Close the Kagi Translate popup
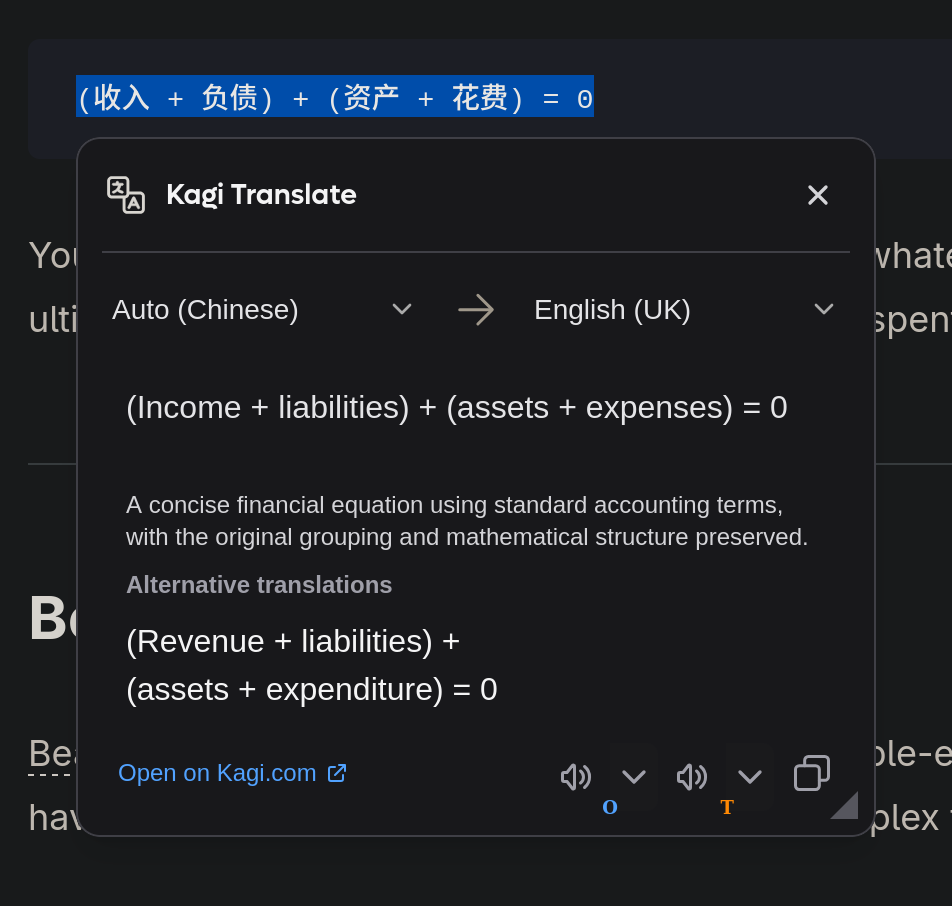 [818, 195]
